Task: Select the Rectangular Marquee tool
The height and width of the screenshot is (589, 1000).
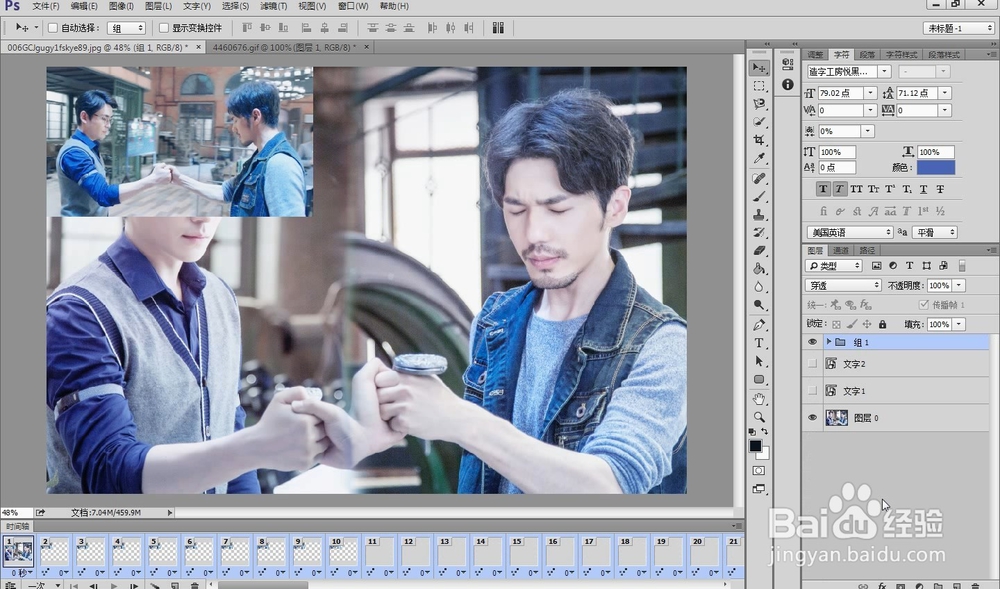Action: click(758, 86)
